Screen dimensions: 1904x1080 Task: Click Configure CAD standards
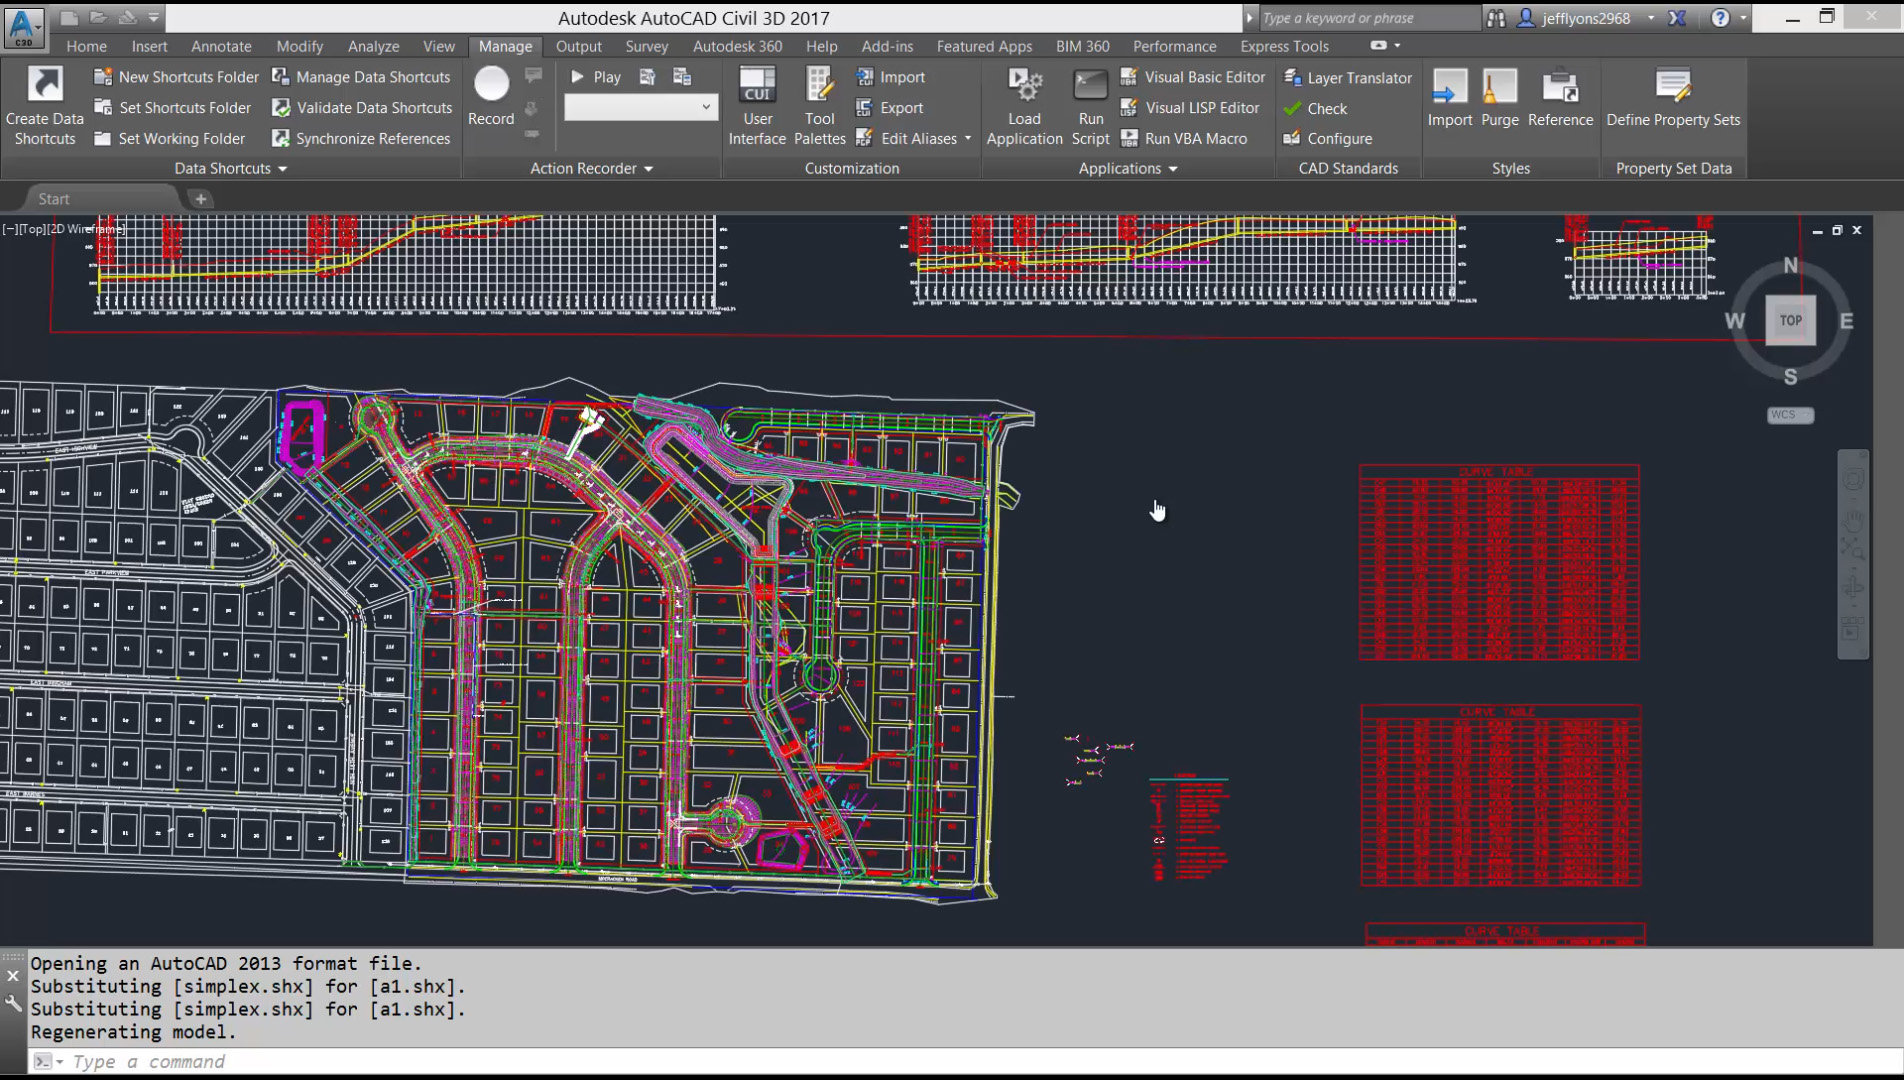pos(1327,139)
